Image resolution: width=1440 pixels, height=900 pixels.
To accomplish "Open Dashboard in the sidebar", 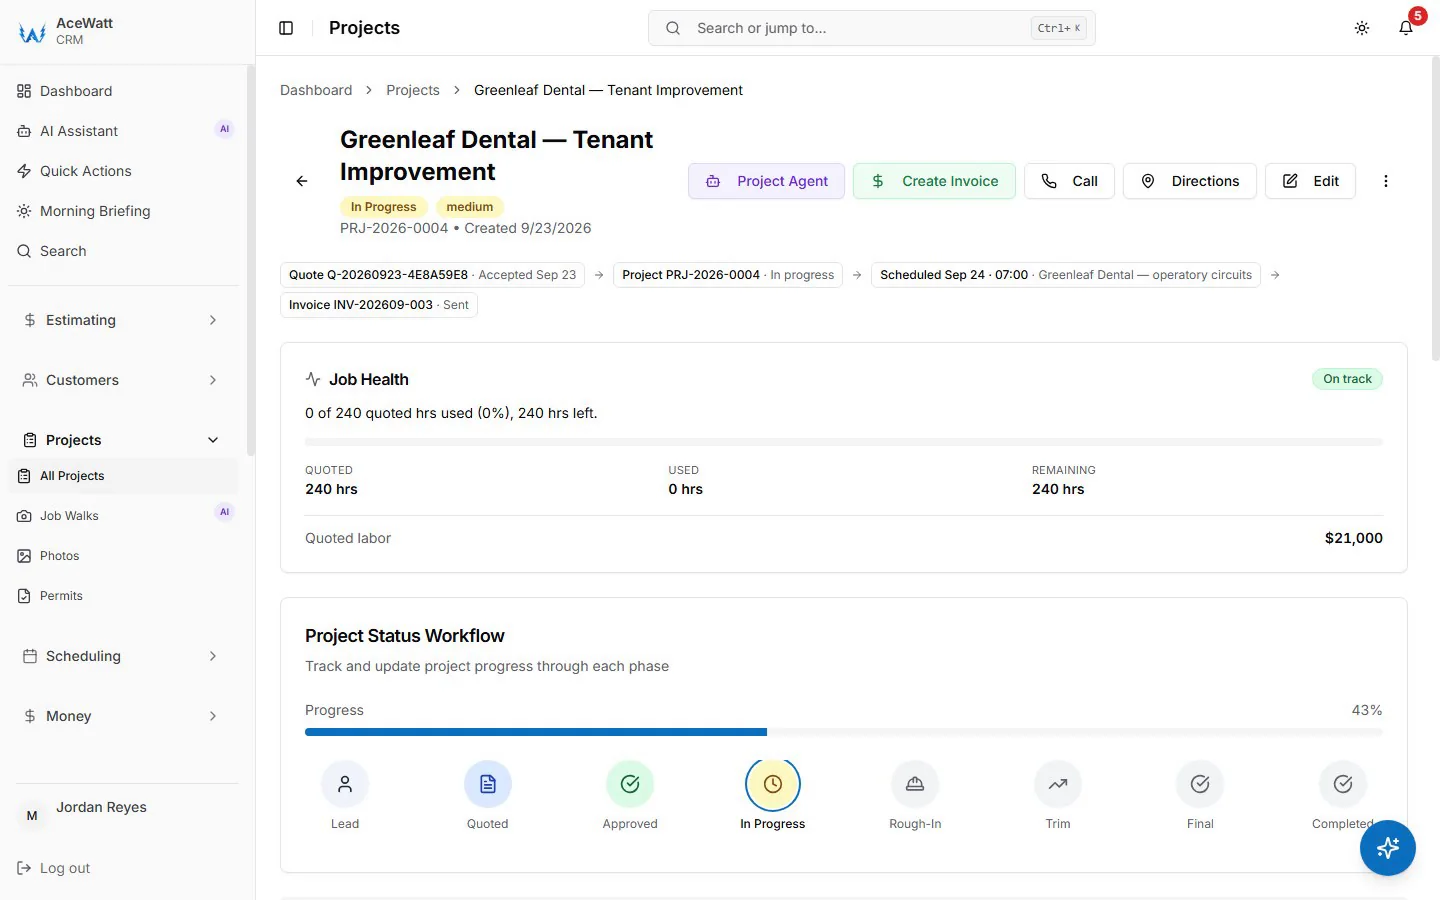I will (123, 91).
